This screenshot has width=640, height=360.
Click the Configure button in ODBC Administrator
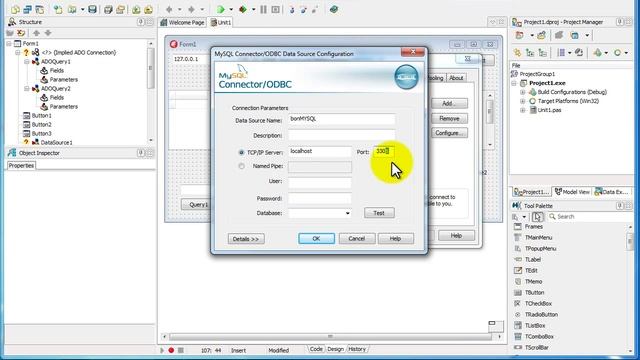449,133
